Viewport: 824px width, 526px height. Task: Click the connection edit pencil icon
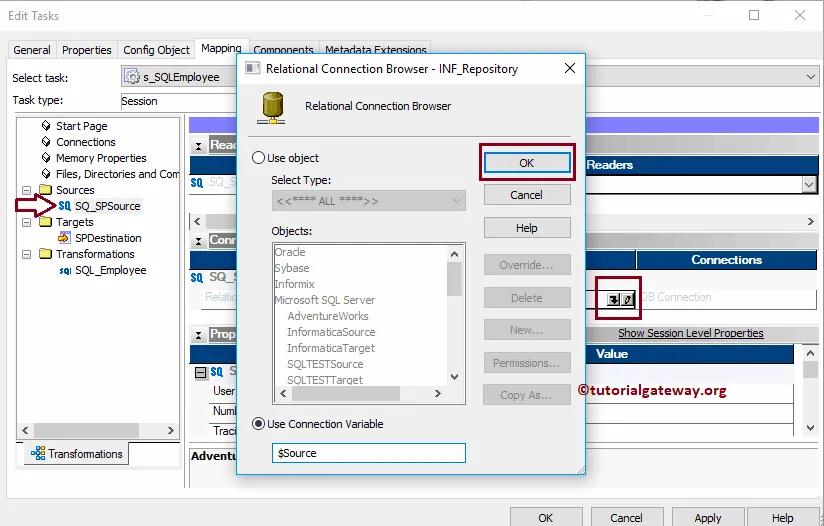click(x=627, y=298)
